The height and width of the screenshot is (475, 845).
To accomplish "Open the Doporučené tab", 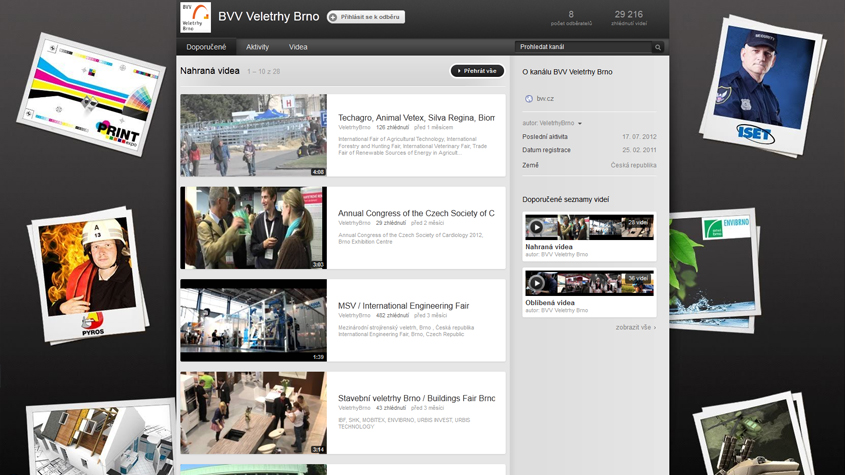I will click(x=206, y=47).
